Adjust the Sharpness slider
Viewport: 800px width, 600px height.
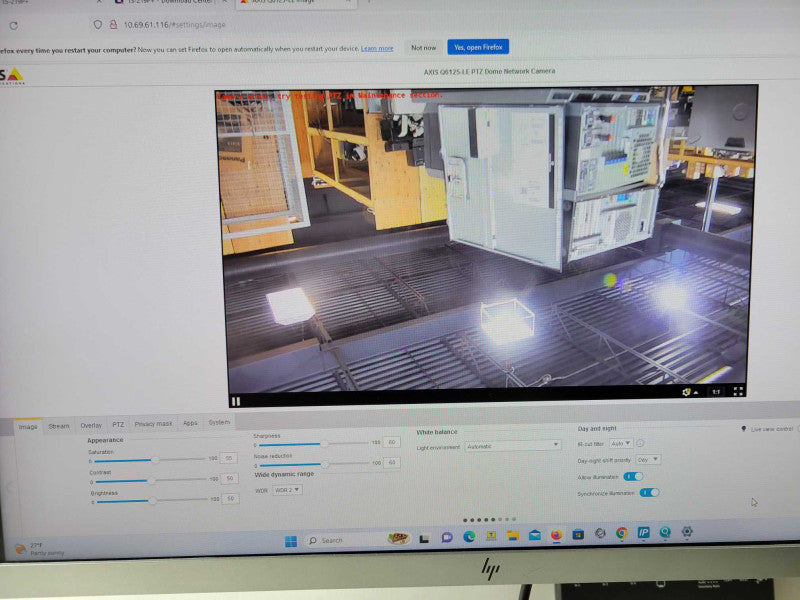[314, 444]
